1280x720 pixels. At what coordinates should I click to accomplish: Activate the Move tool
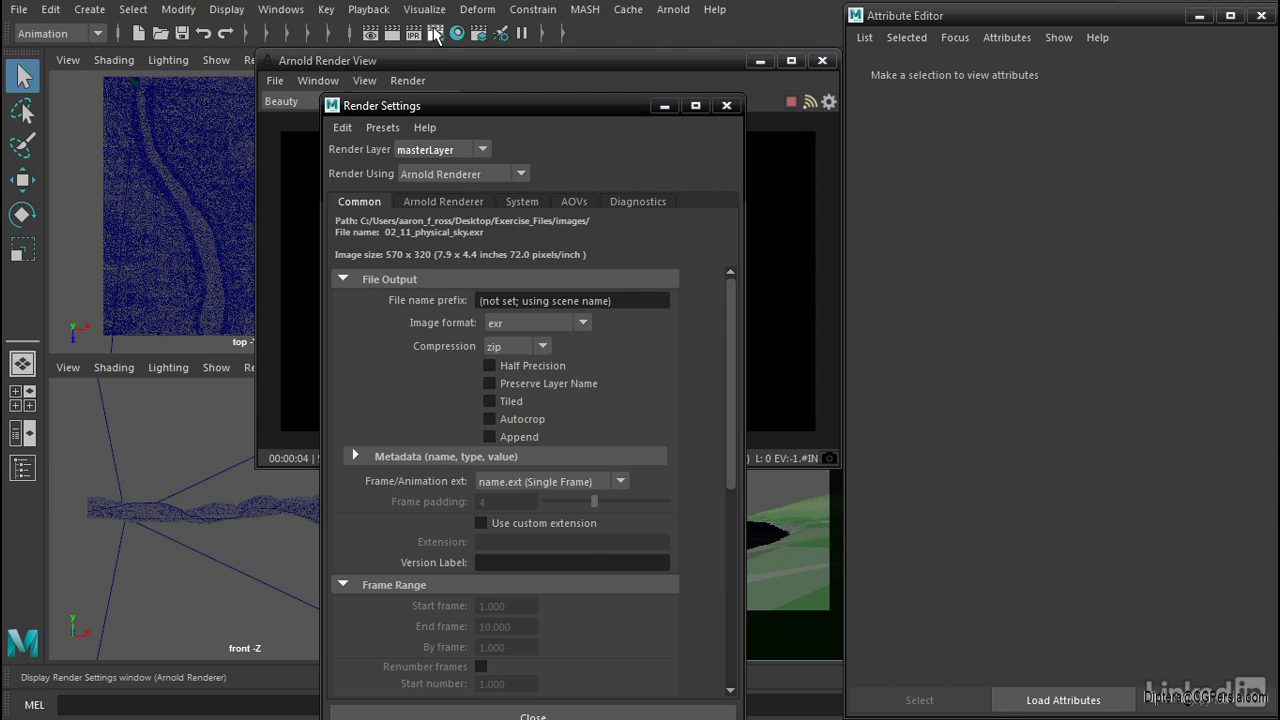[x=23, y=180]
